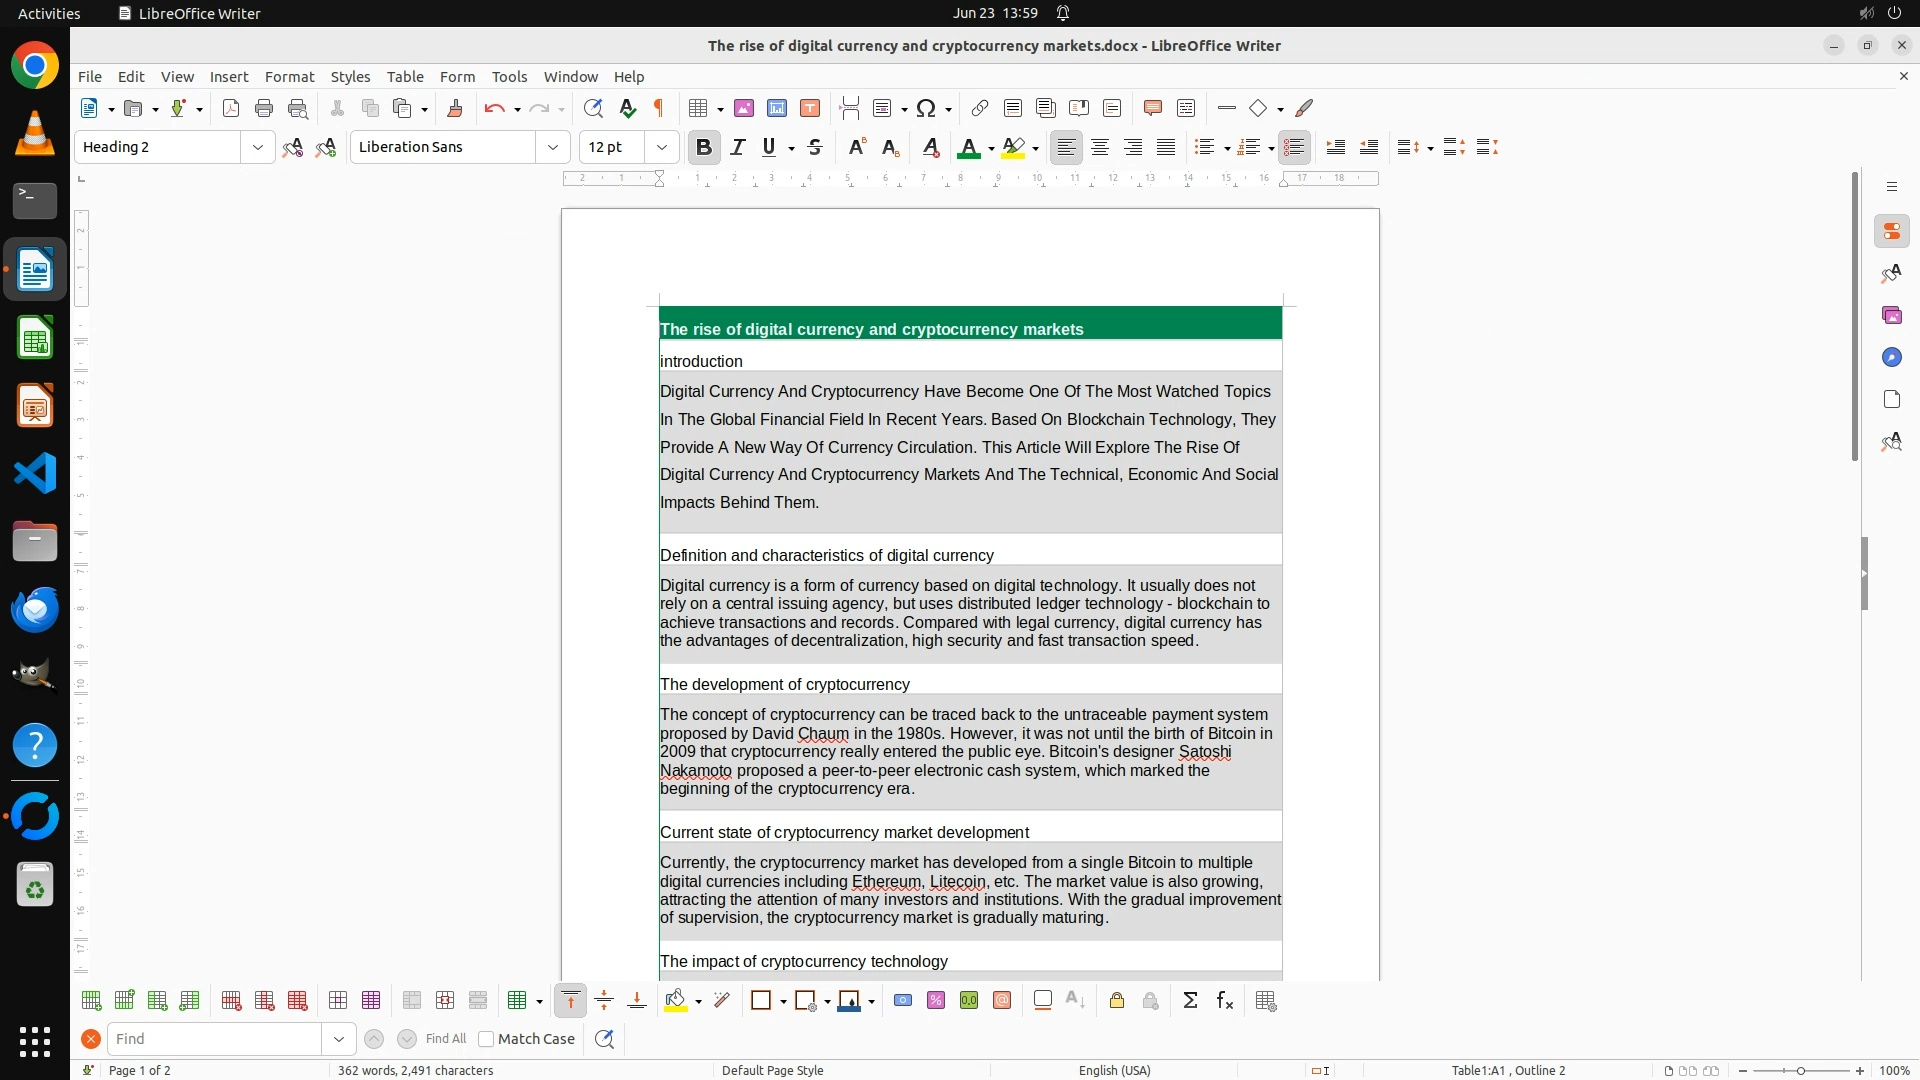Screen dimensions: 1920x1080
Task: Click the Find All button
Action: 446,1039
